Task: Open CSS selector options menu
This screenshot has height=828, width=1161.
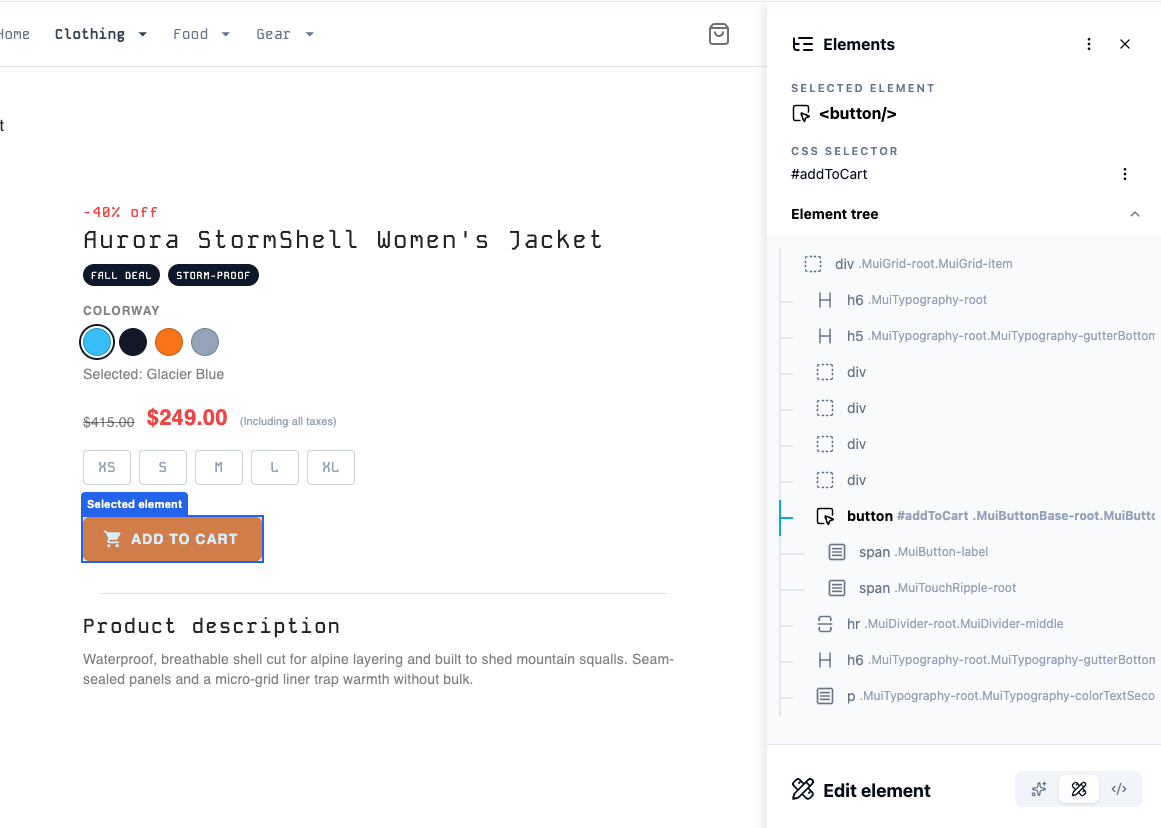Action: 1125,174
